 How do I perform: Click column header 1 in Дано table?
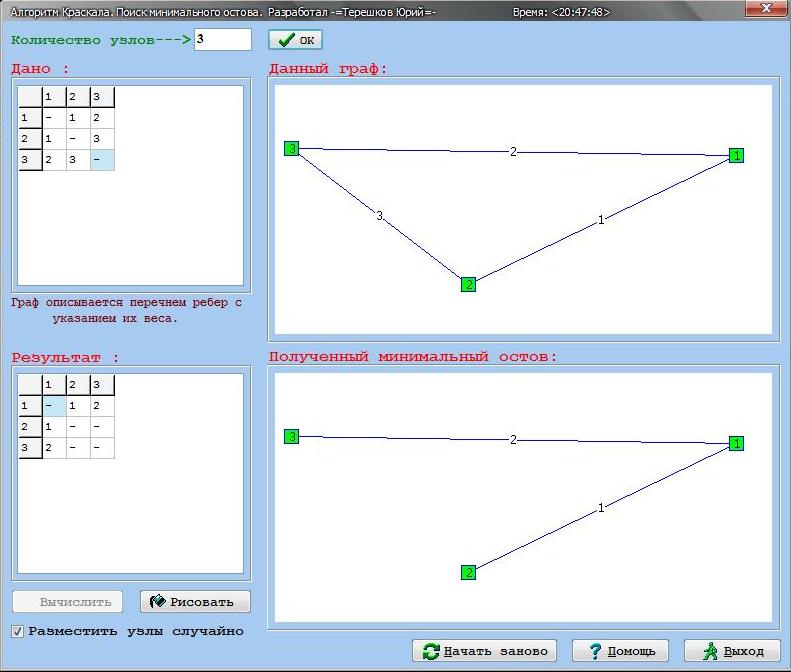(54, 97)
